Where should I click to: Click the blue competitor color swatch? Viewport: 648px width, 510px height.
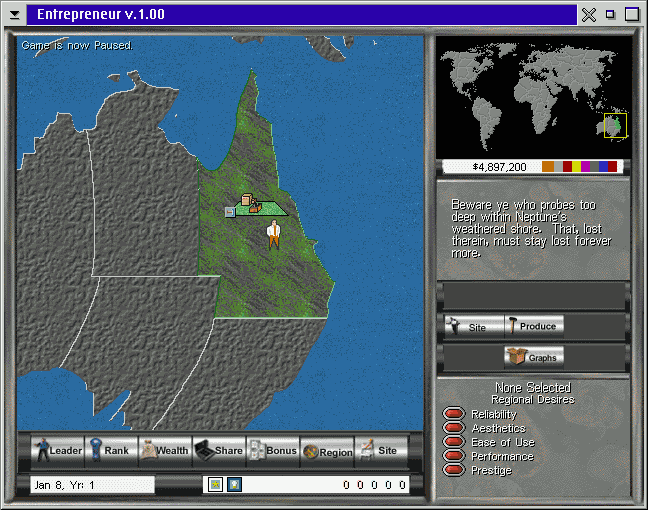click(603, 167)
